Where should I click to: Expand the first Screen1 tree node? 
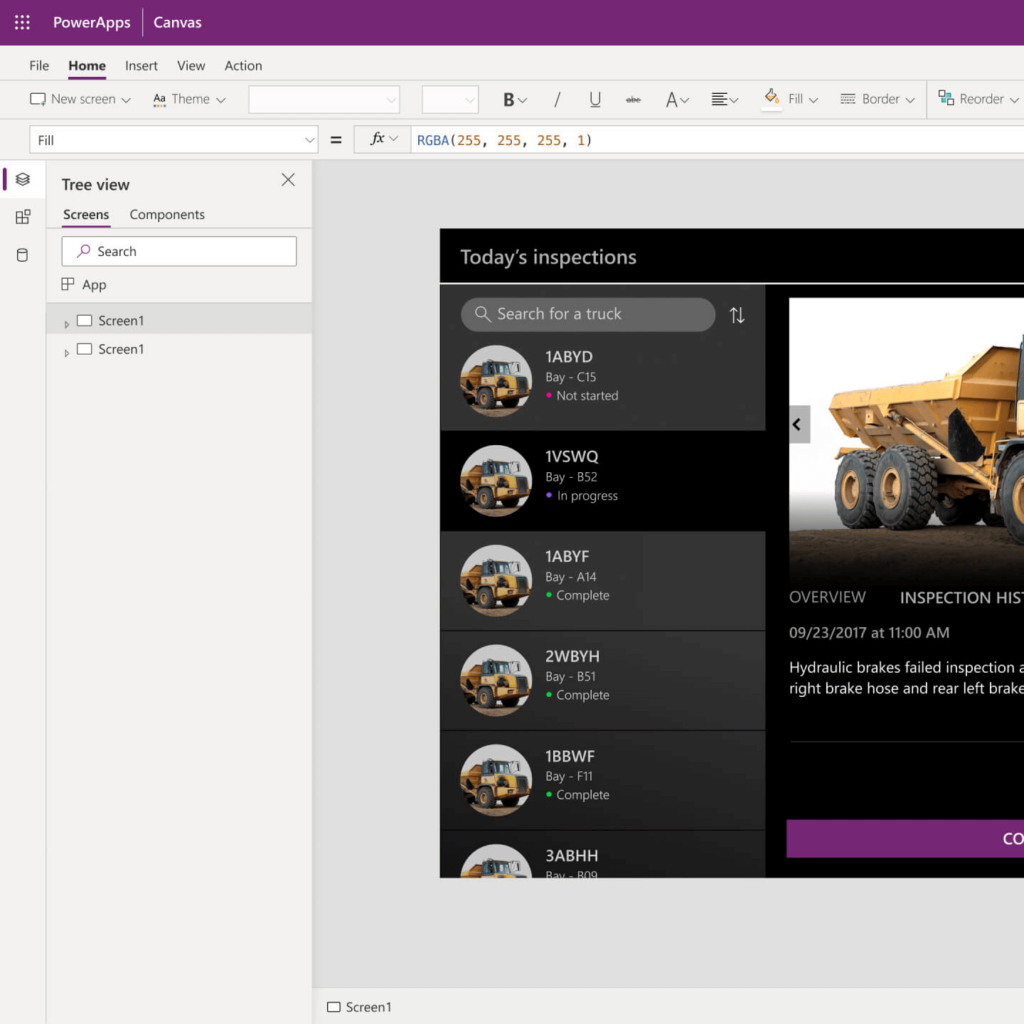pyautogui.click(x=66, y=320)
